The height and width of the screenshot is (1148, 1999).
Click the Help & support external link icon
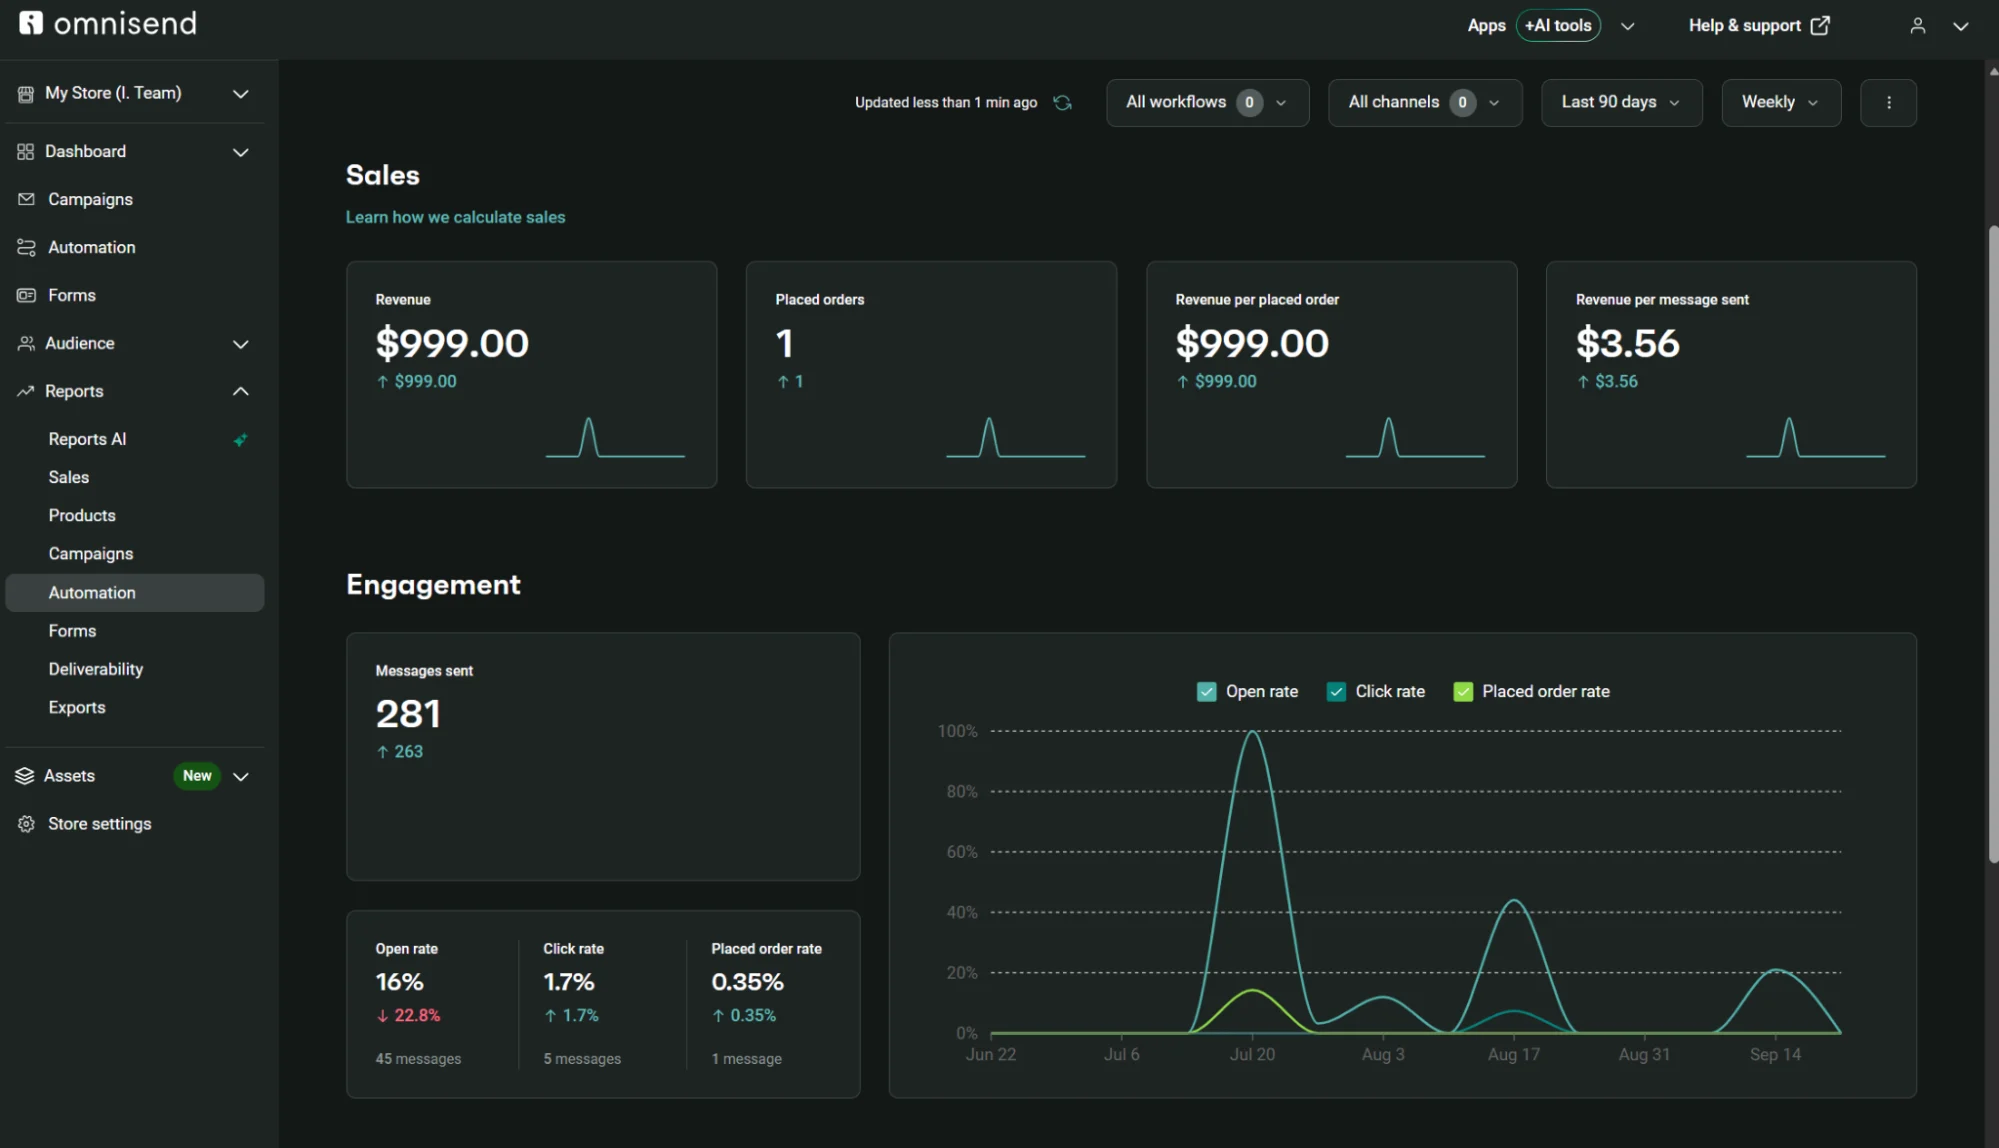[x=1820, y=26]
